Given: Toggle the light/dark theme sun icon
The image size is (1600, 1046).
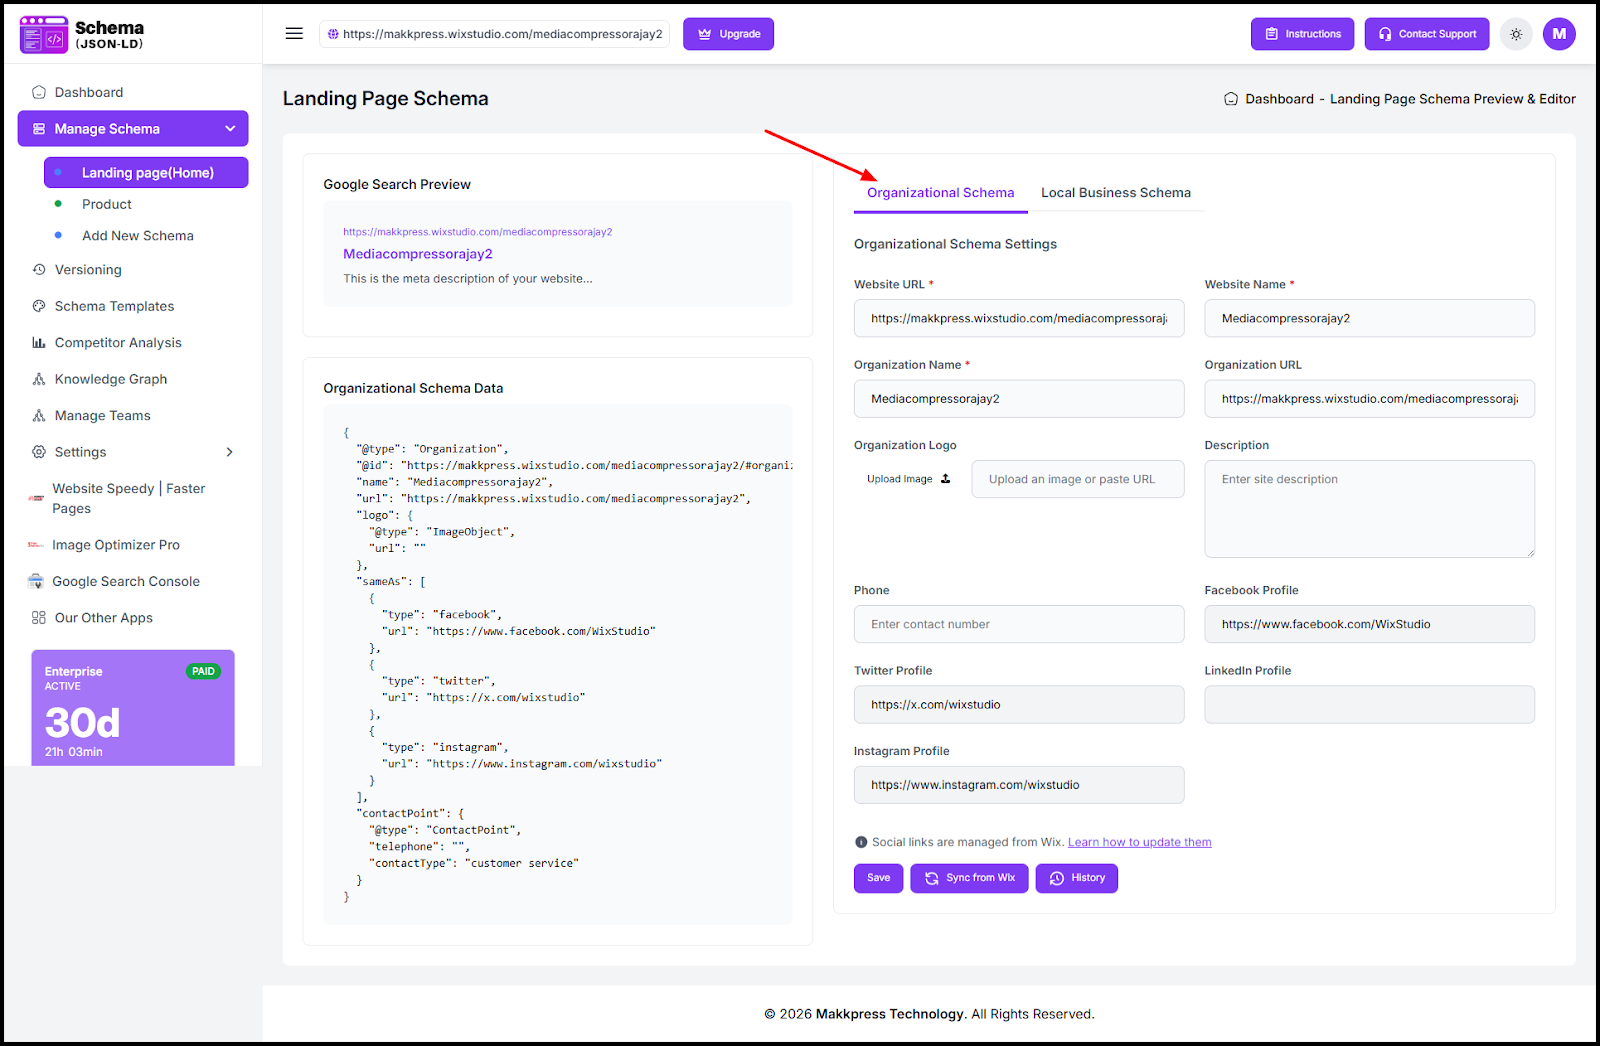Looking at the screenshot, I should [x=1516, y=34].
